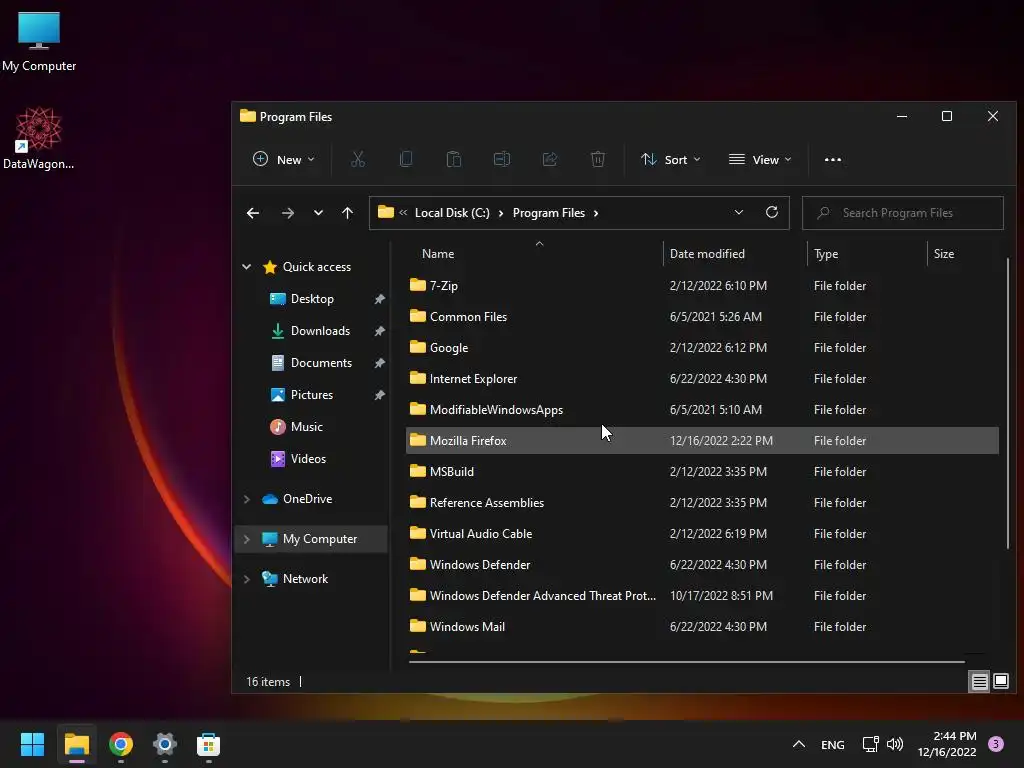Screen dimensions: 1024x768
Task: Expand the OneDrive tree node
Action: [247, 499]
